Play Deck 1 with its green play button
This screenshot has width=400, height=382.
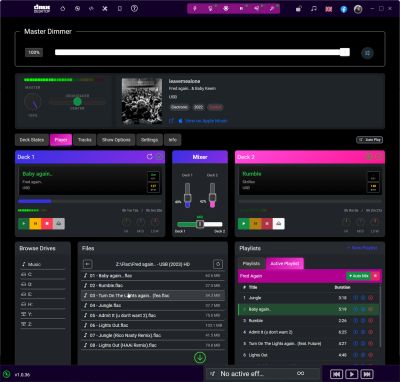click(x=24, y=223)
